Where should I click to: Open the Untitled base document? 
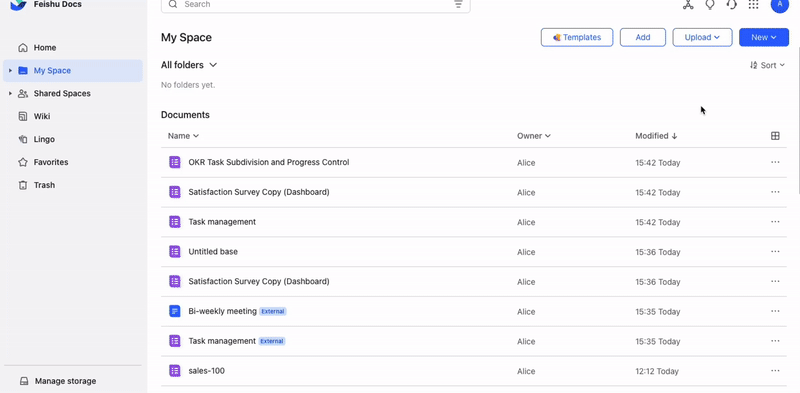(213, 252)
